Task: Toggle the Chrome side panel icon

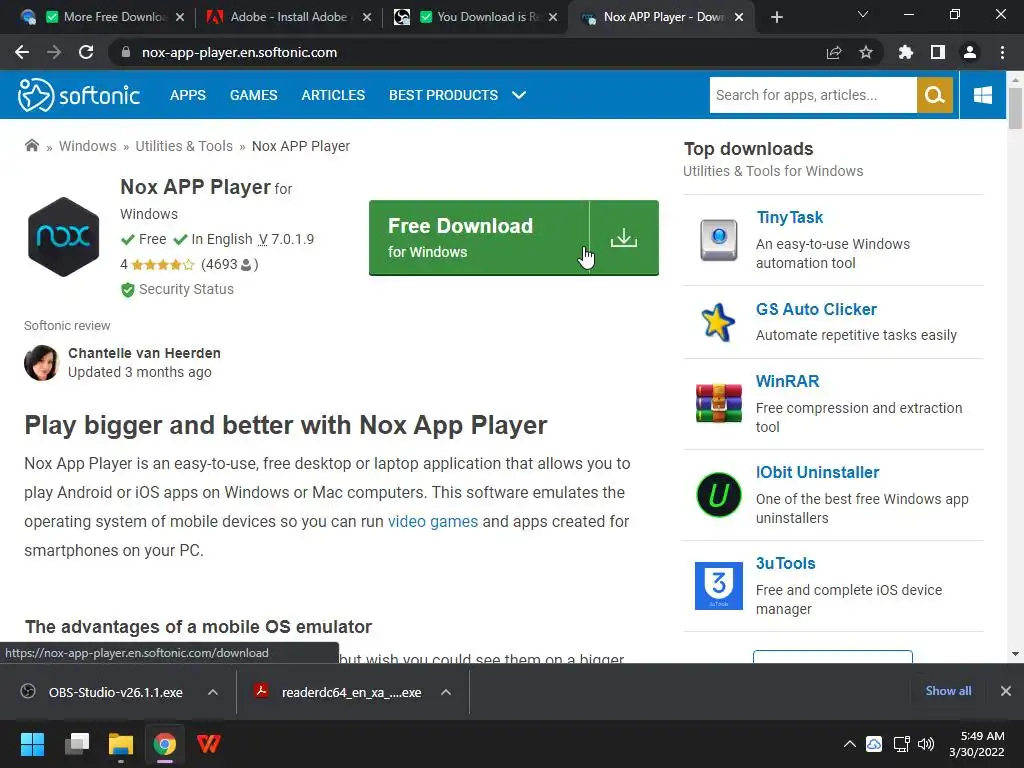Action: point(938,52)
